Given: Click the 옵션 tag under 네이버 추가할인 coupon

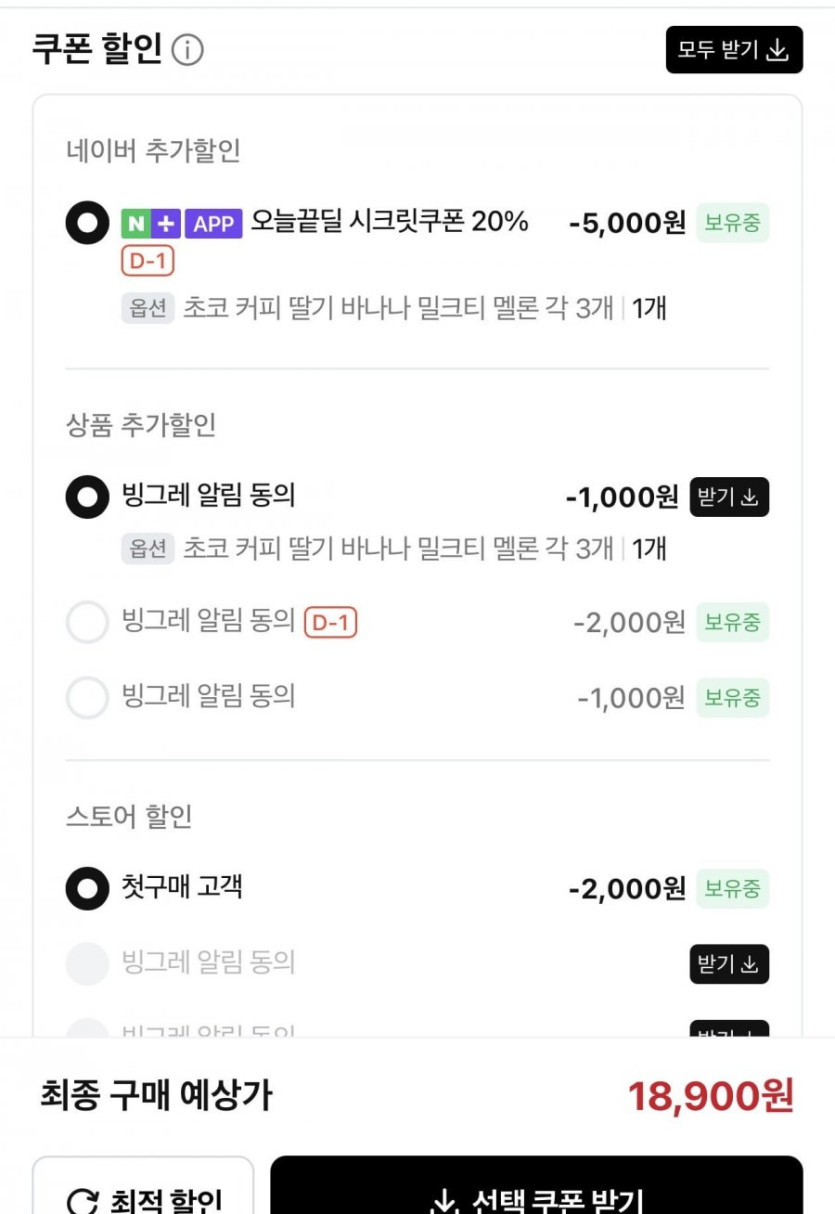Looking at the screenshot, I should click(x=148, y=308).
